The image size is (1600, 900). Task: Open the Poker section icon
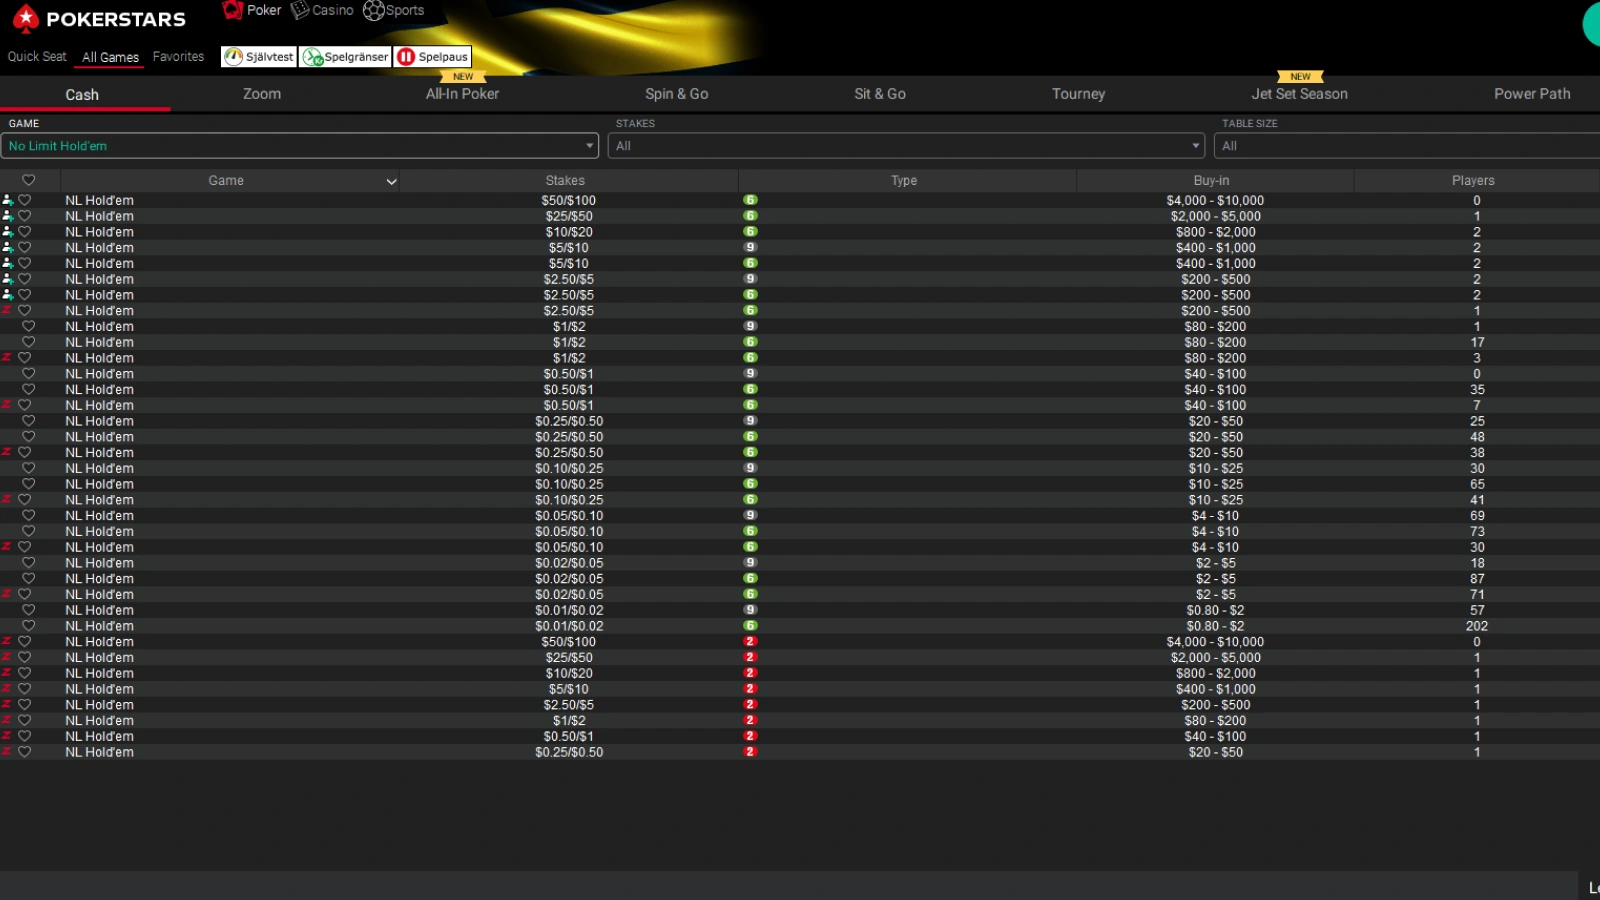click(233, 10)
